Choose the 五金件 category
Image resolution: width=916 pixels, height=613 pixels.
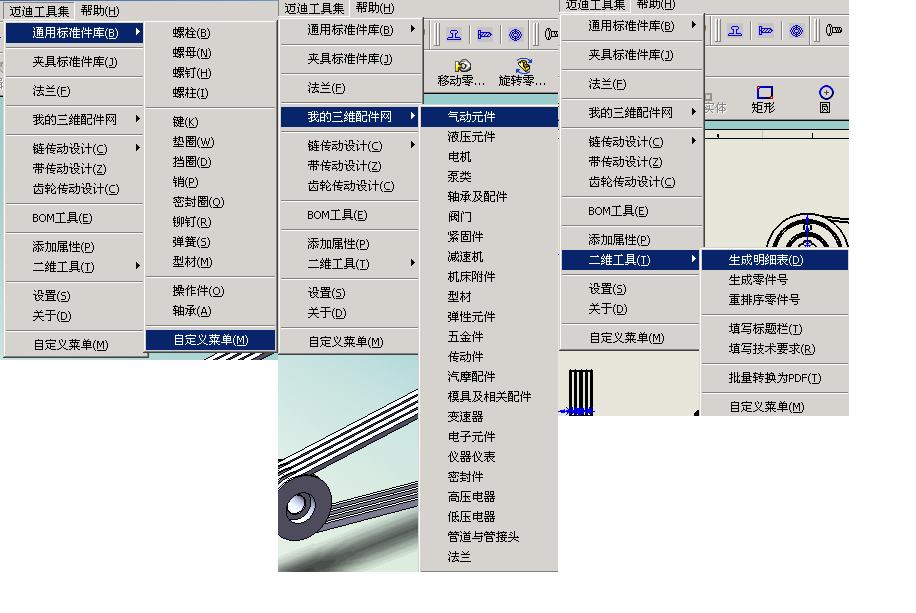pos(465,337)
